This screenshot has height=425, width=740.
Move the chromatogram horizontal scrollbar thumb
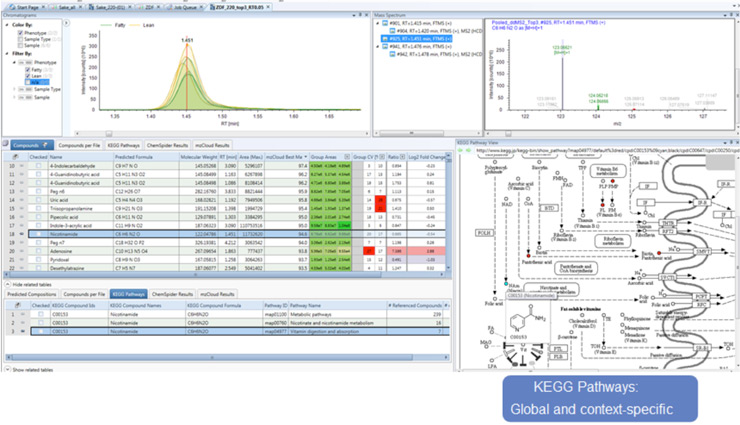(109, 133)
